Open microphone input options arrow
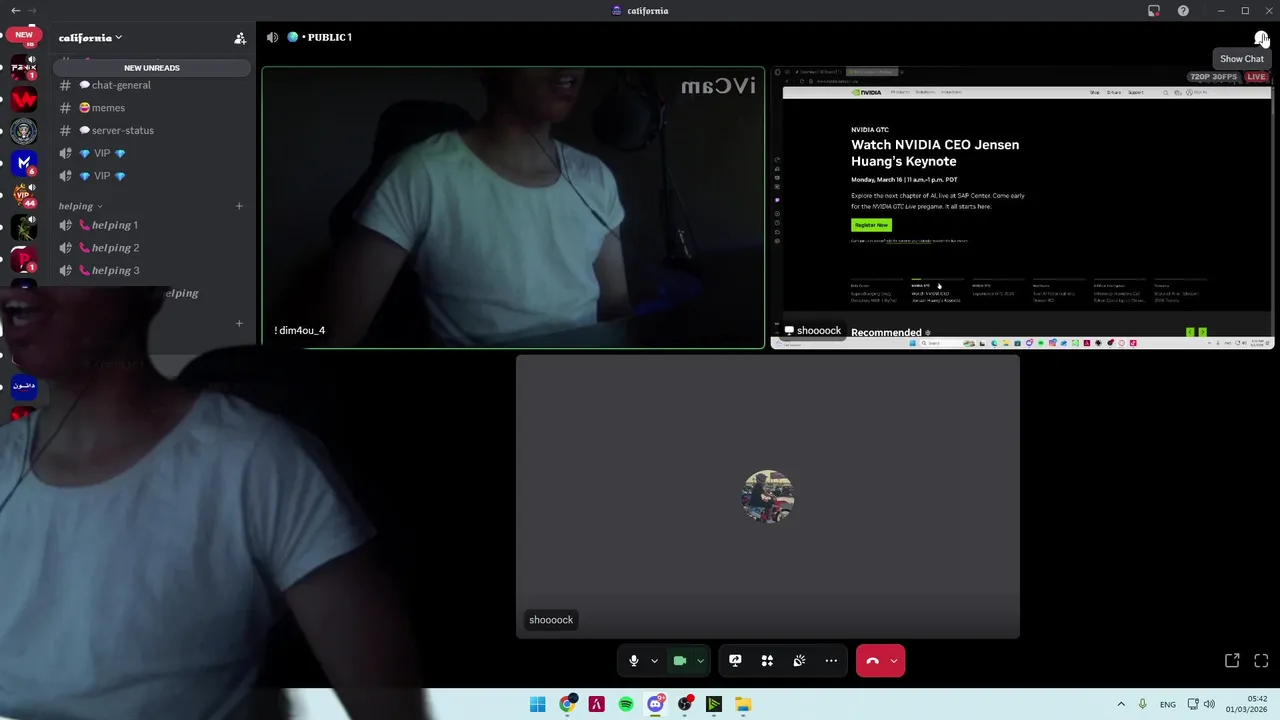Viewport: 1280px width, 720px height. tap(654, 661)
